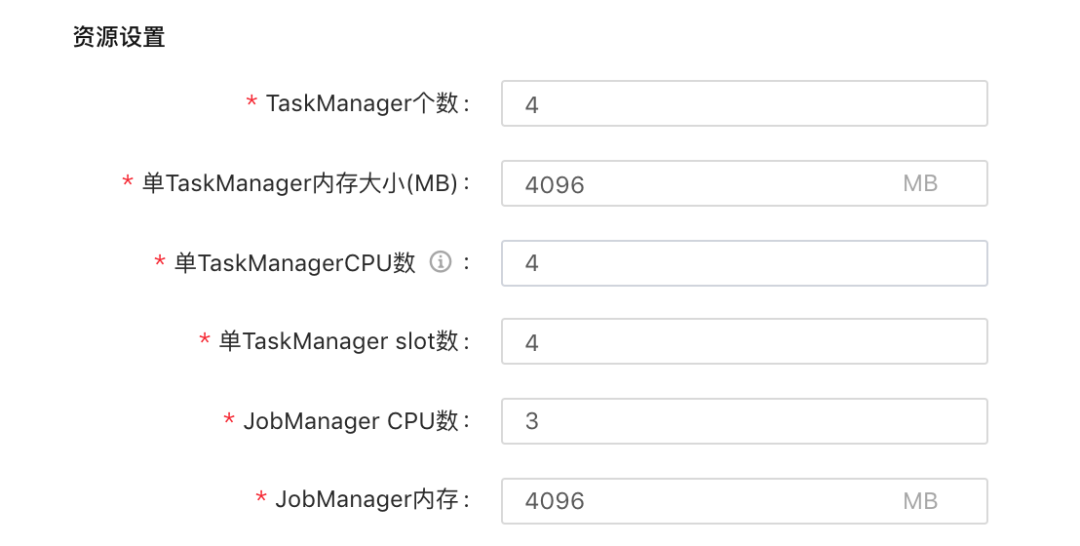Click into the 单TaskManager slot数 field

point(743,342)
